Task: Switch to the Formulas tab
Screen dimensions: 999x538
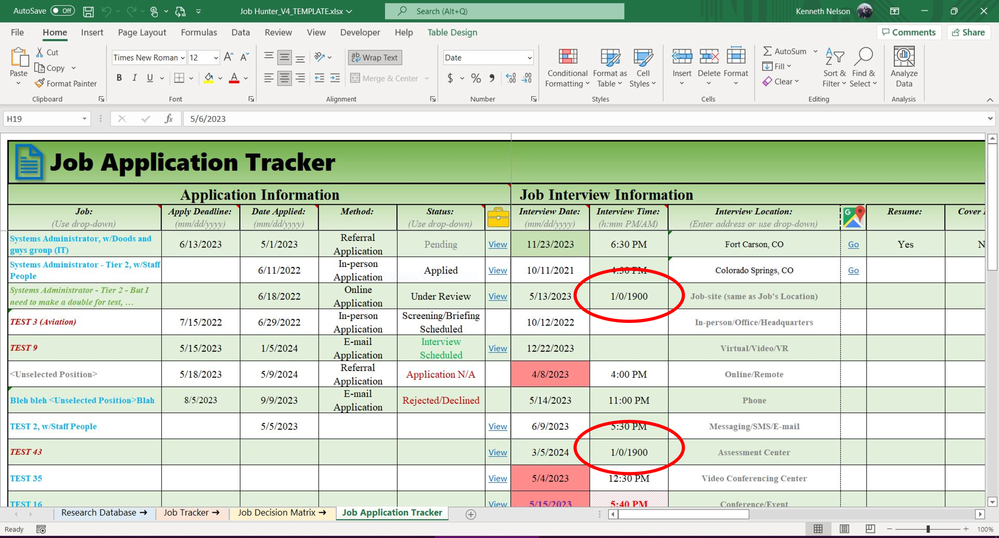Action: [199, 32]
